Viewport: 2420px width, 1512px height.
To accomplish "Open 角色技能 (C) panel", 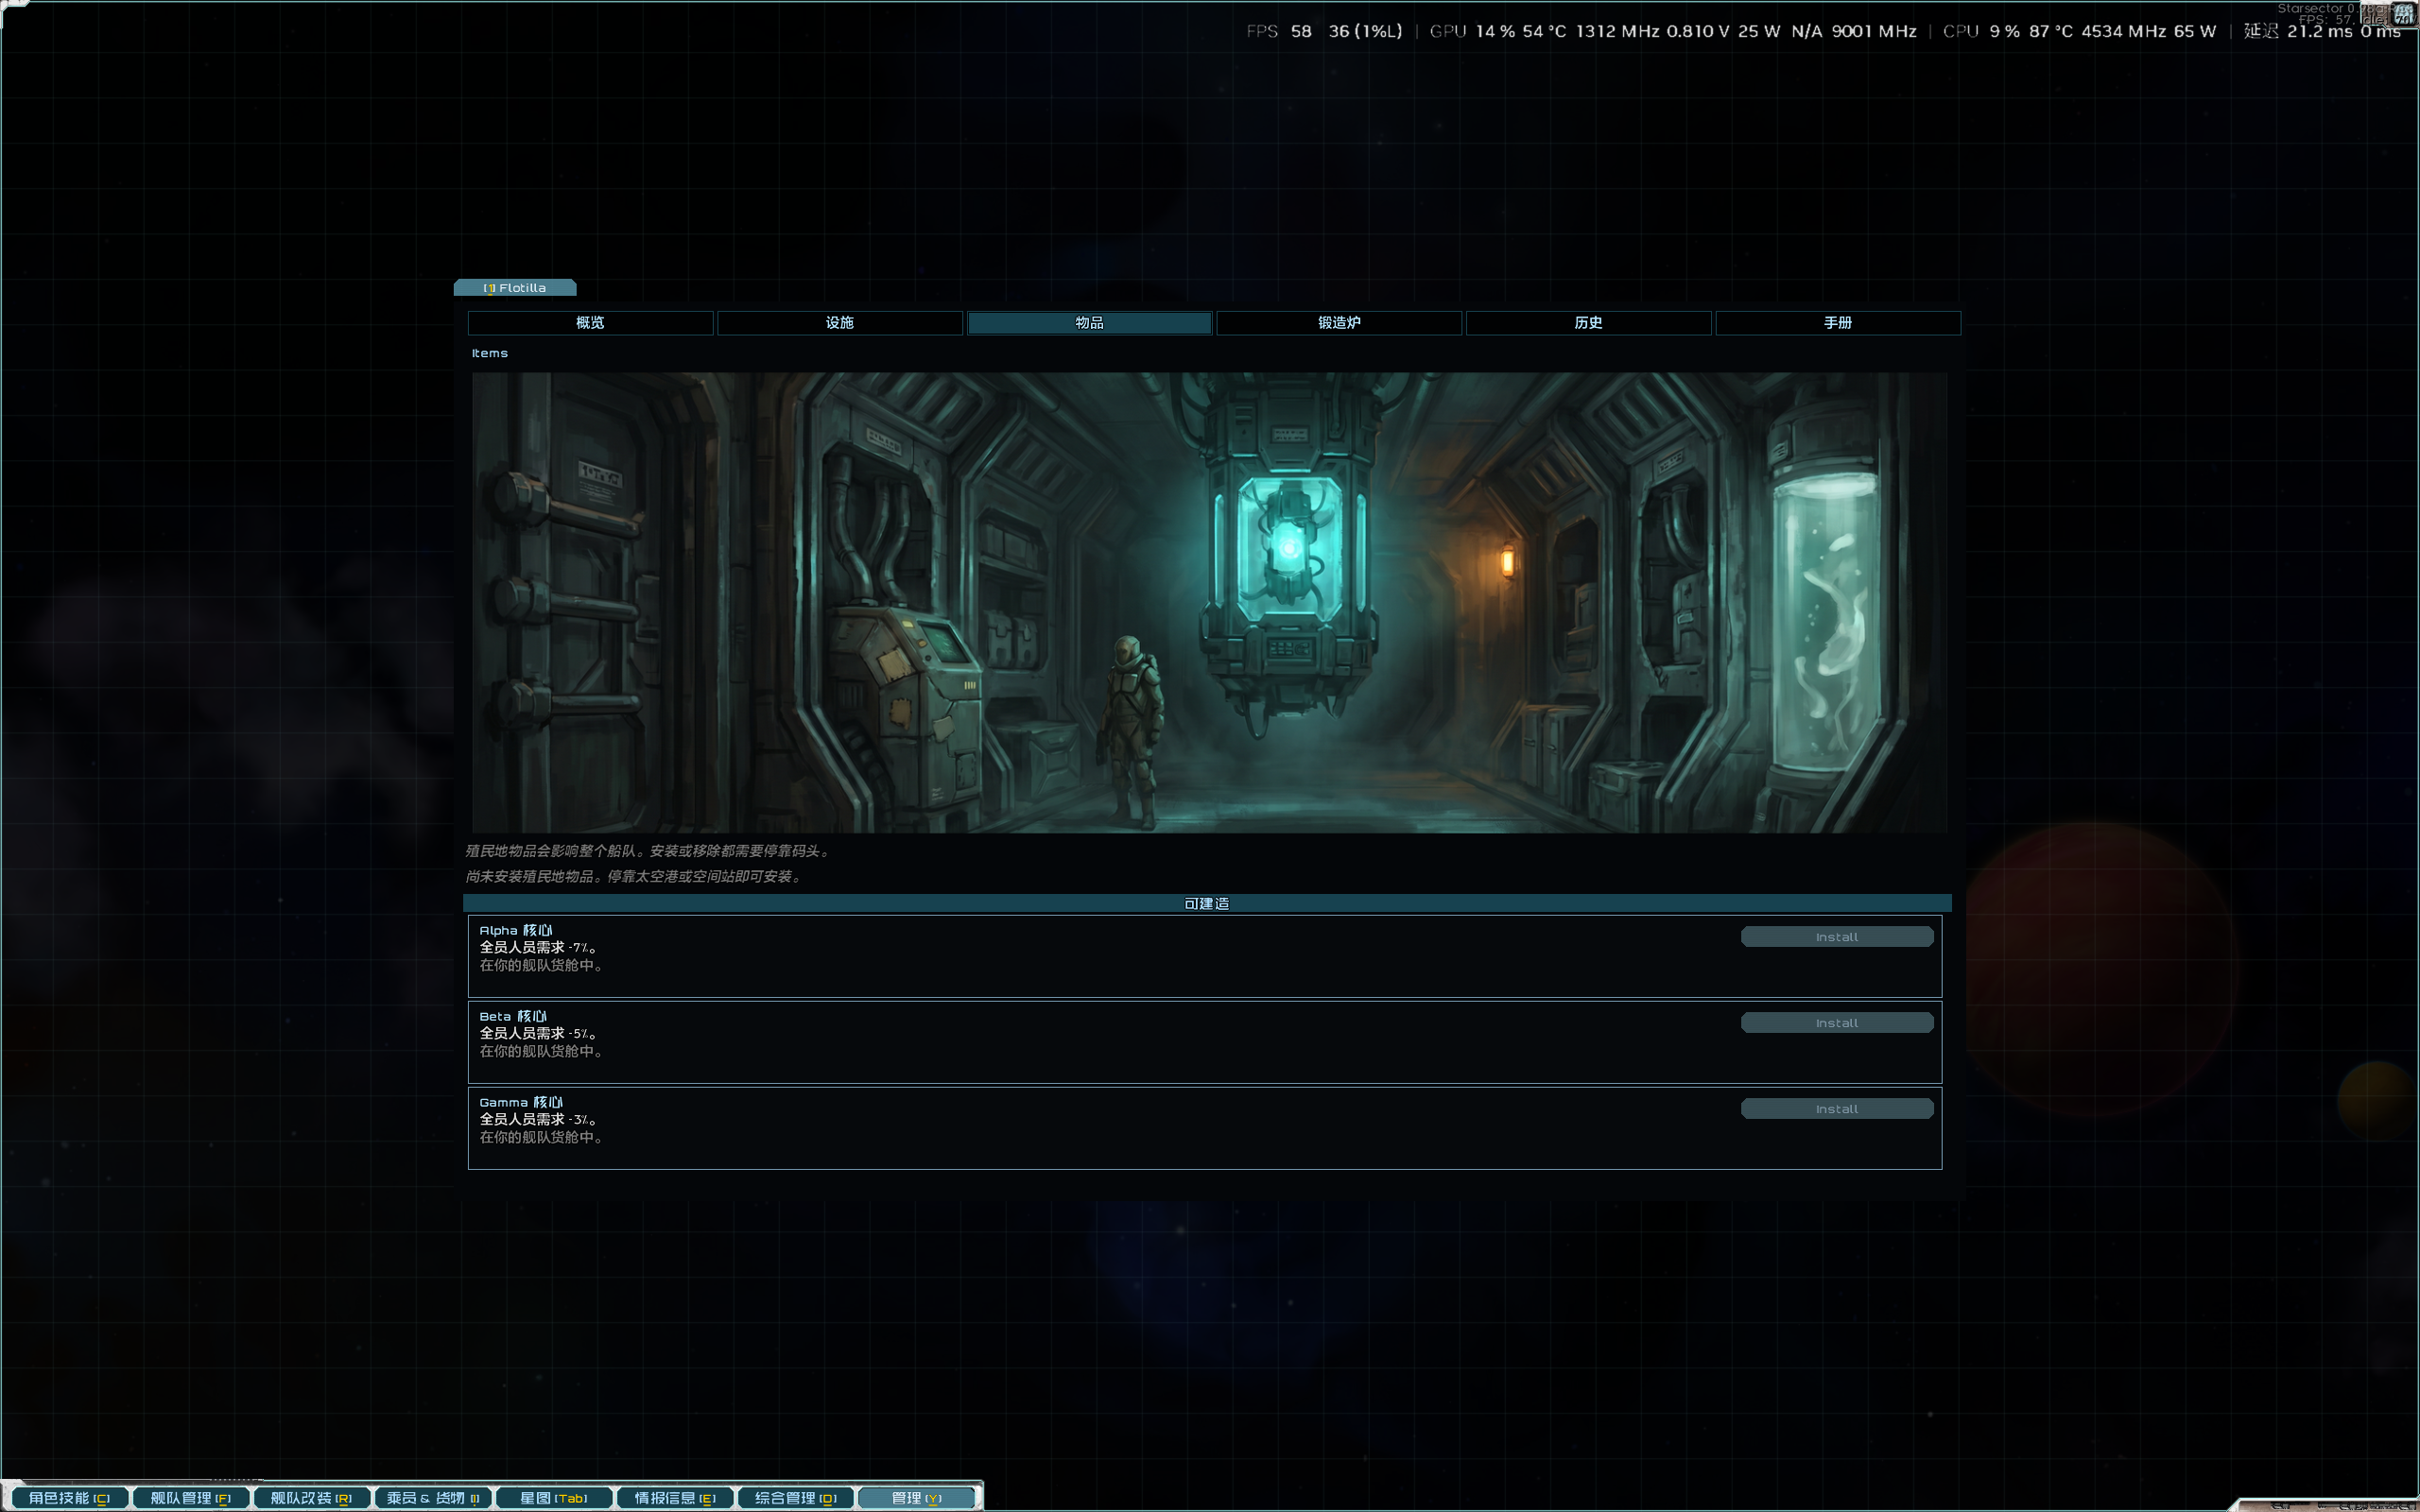I will pyautogui.click(x=69, y=1498).
